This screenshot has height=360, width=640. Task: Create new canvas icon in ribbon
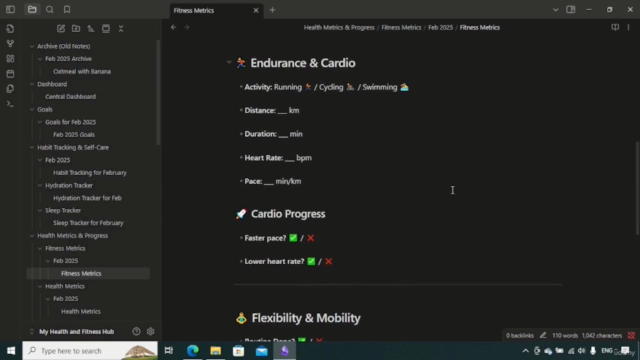pyautogui.click(x=10, y=59)
